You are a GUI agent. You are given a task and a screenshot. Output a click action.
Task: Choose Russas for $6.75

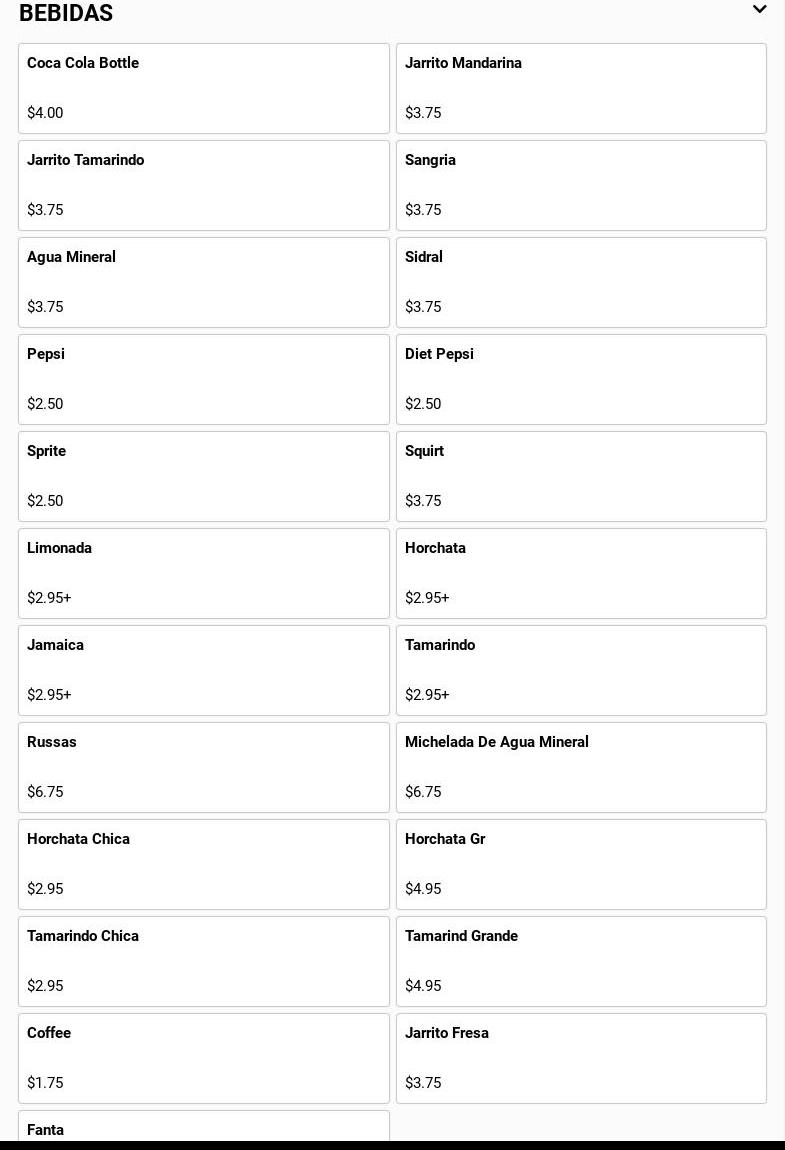pyautogui.click(x=204, y=768)
